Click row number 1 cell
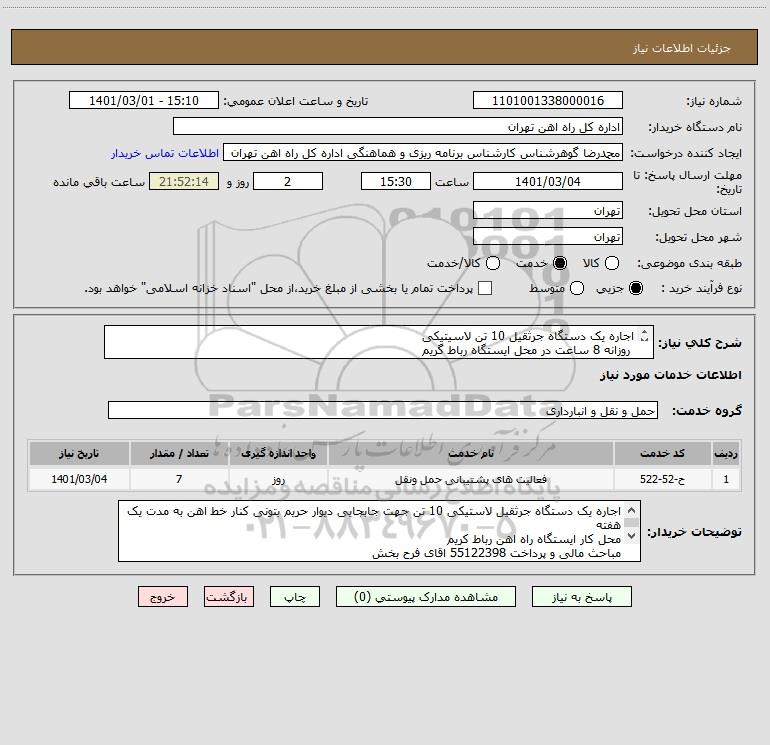770x745 pixels. pyautogui.click(x=726, y=479)
